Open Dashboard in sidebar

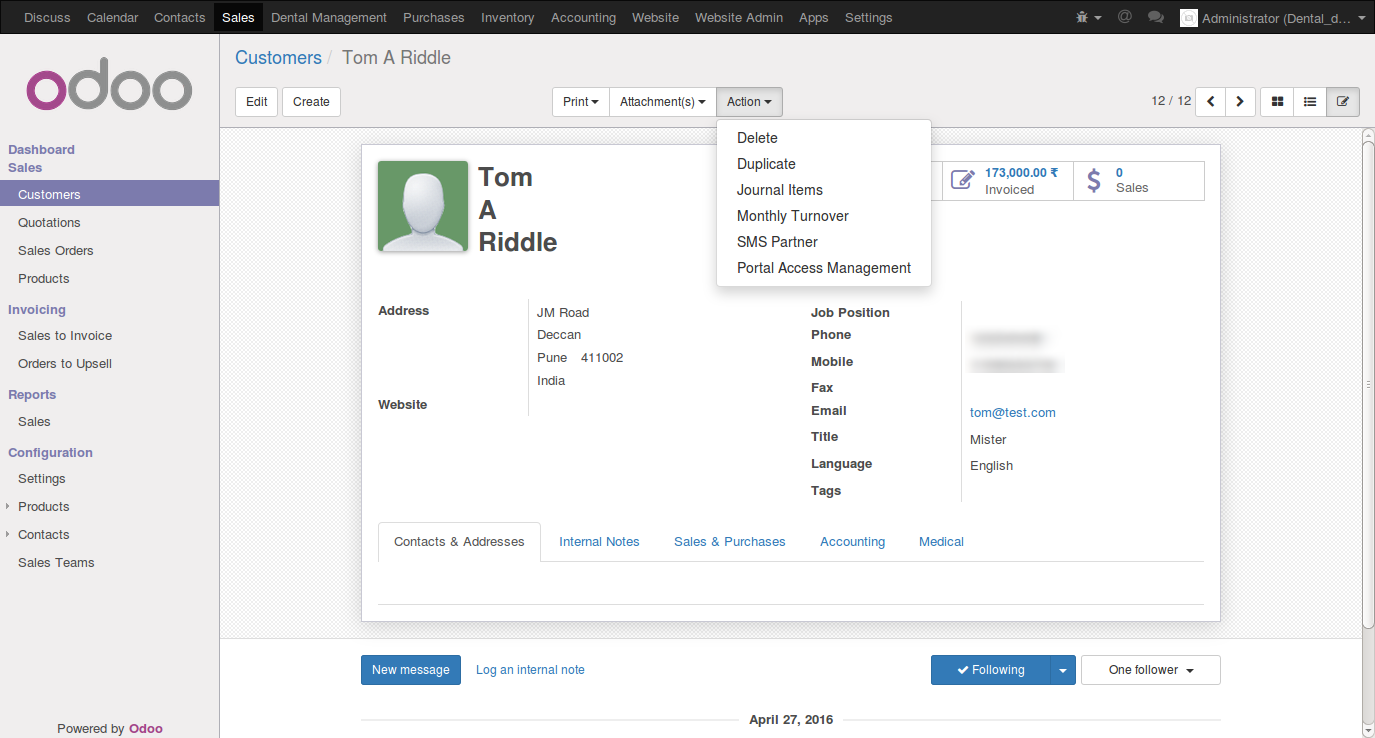41,150
